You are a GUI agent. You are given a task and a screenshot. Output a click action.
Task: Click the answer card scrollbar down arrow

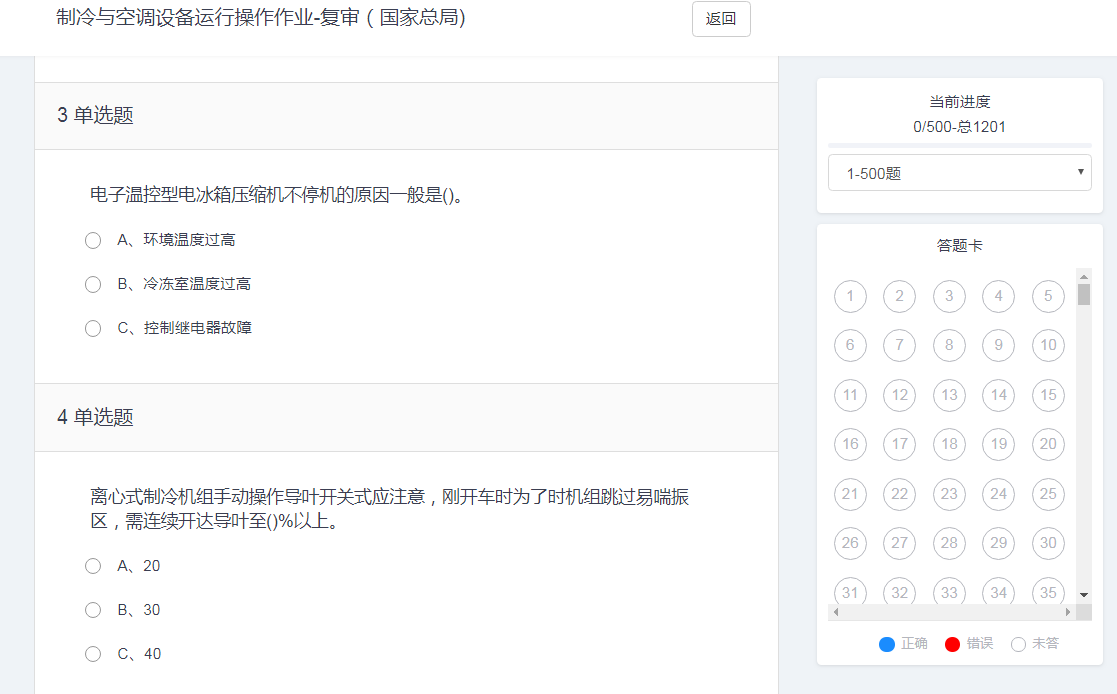pos(1083,597)
